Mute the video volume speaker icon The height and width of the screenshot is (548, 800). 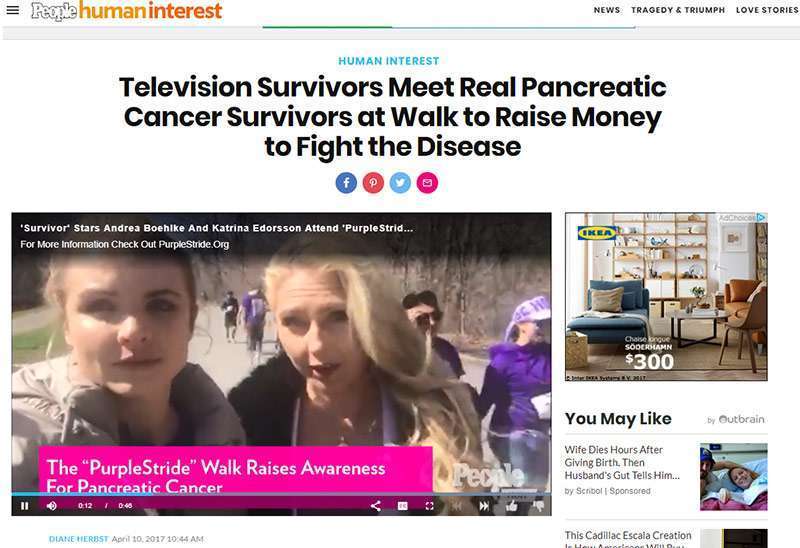52,506
